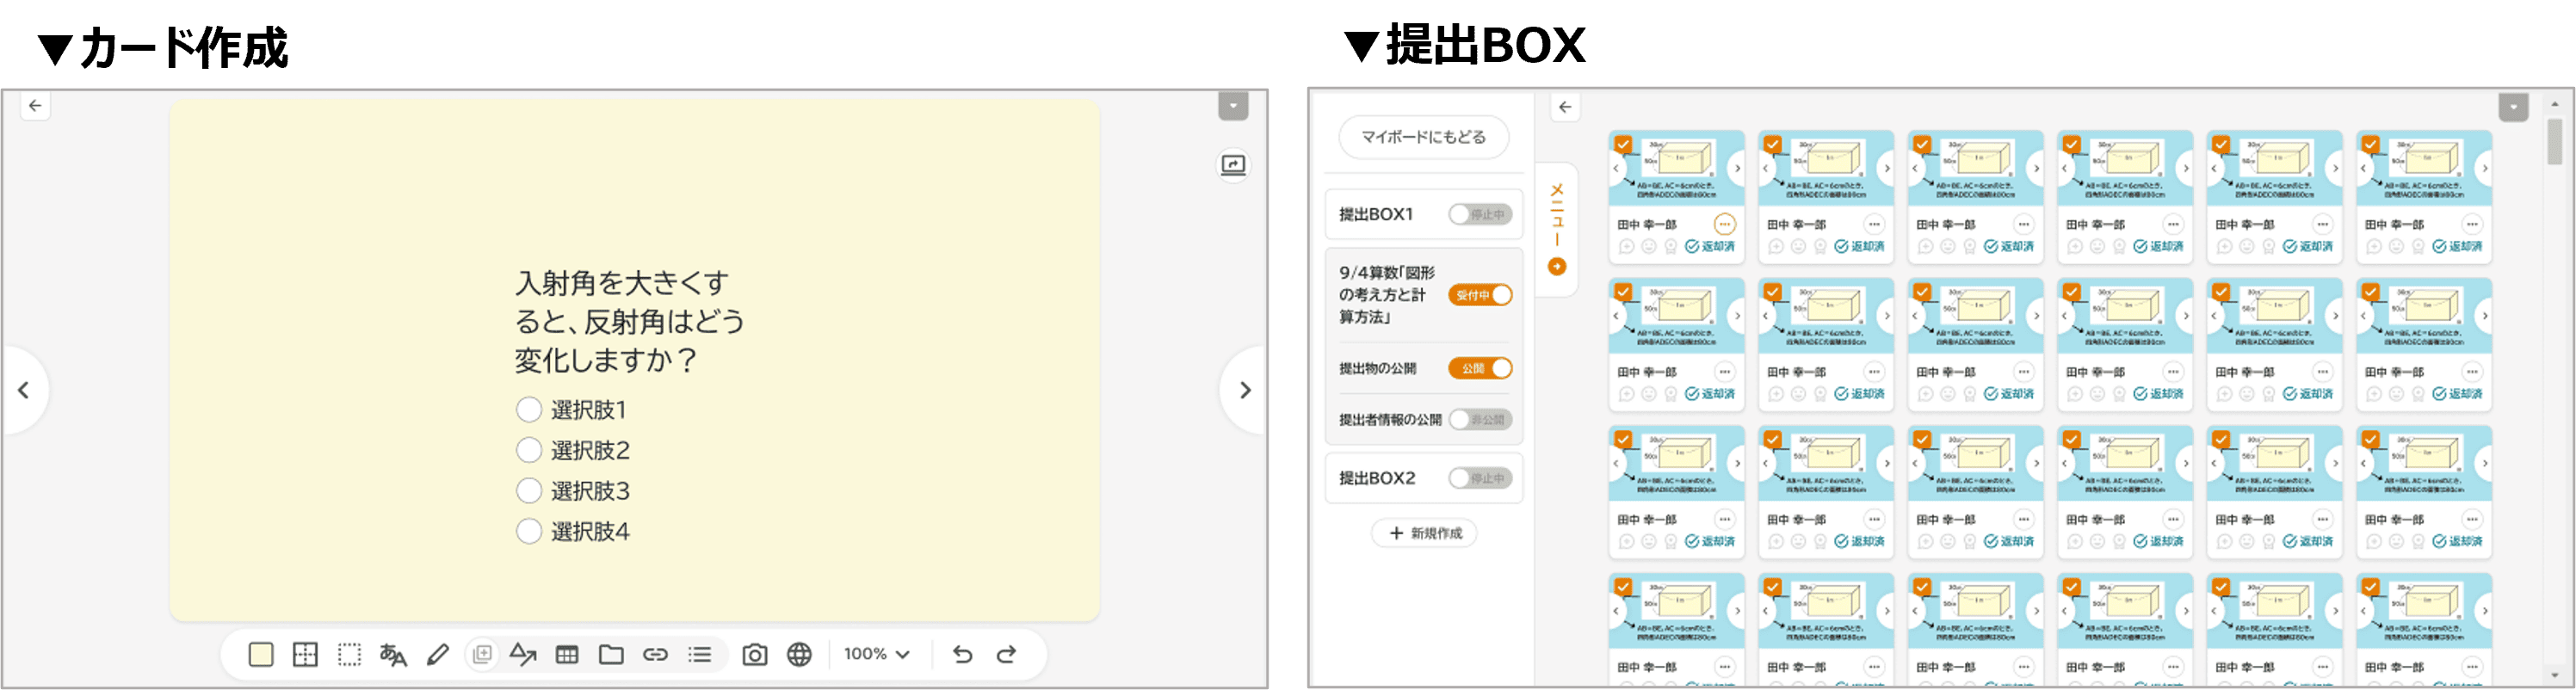Insert a table using the table icon

pos(567,655)
